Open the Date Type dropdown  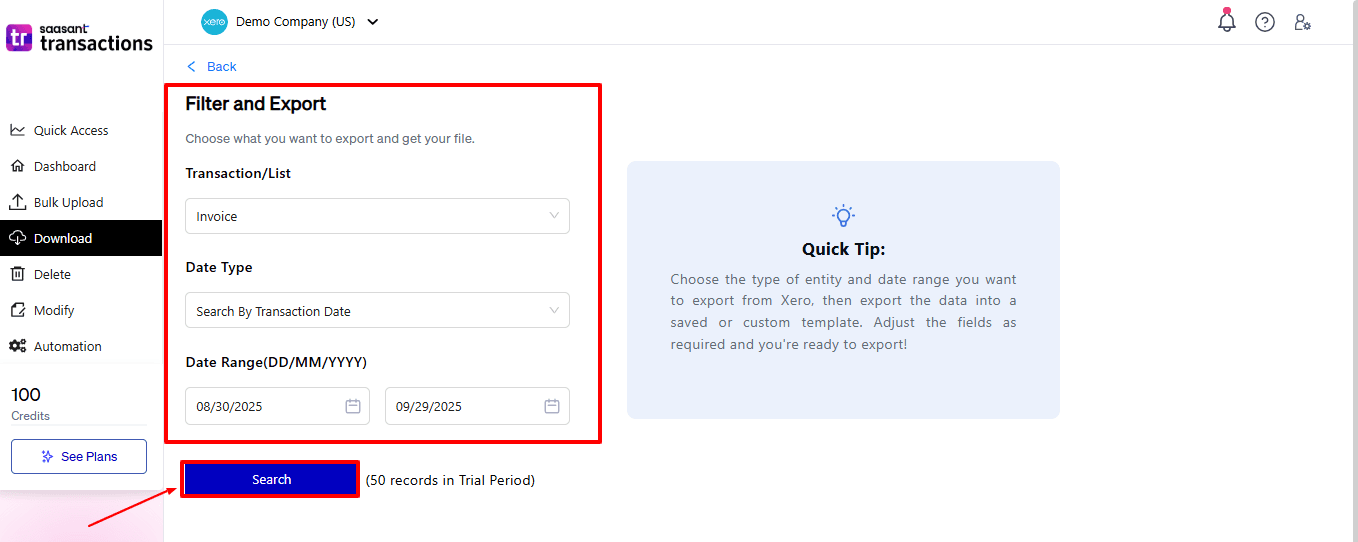(377, 311)
